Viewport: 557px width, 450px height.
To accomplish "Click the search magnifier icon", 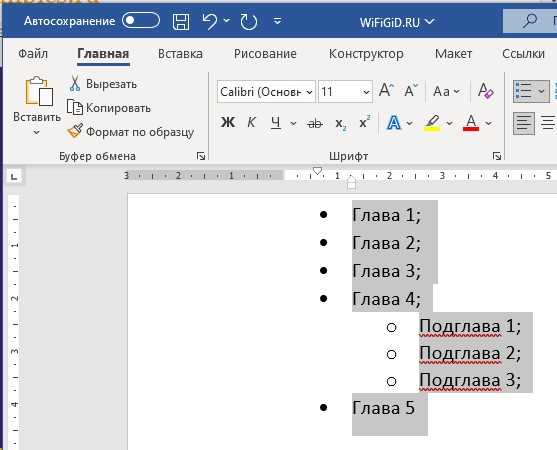I will pos(530,21).
